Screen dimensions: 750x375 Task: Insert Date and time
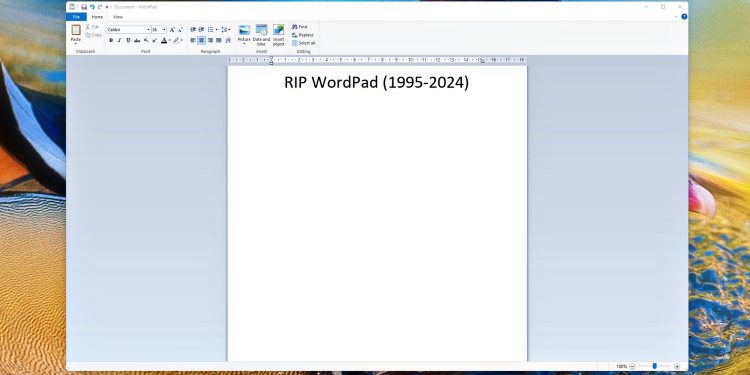[x=261, y=34]
